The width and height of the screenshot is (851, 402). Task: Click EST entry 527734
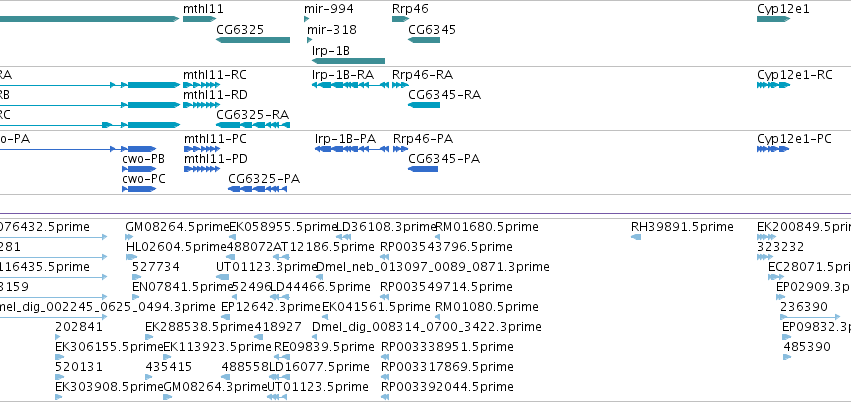pos(156,267)
